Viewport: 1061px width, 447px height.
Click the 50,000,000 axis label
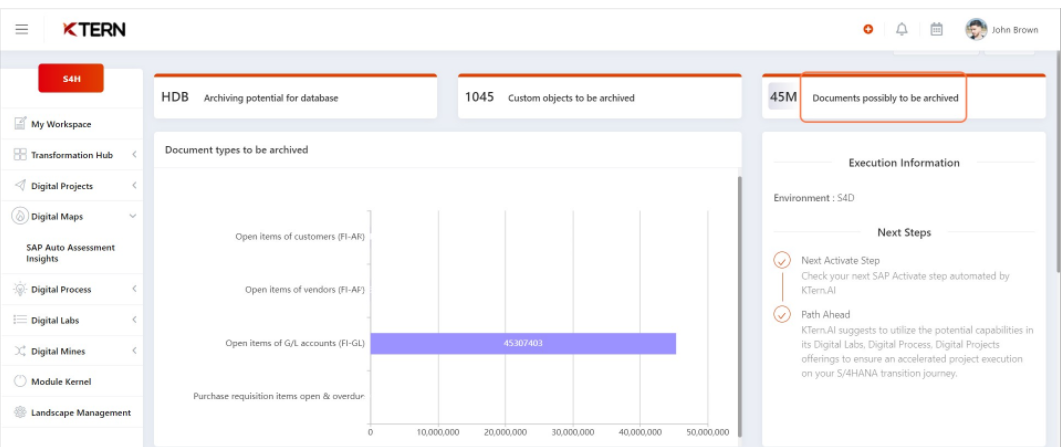707,431
